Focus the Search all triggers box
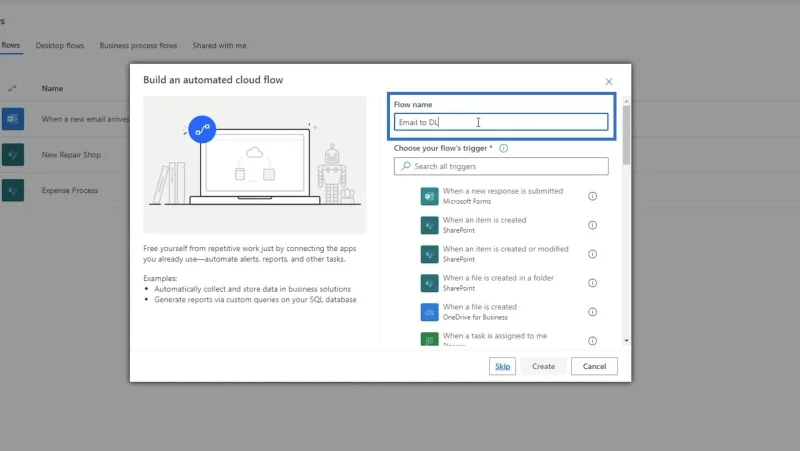The width and height of the screenshot is (800, 451). [501, 166]
